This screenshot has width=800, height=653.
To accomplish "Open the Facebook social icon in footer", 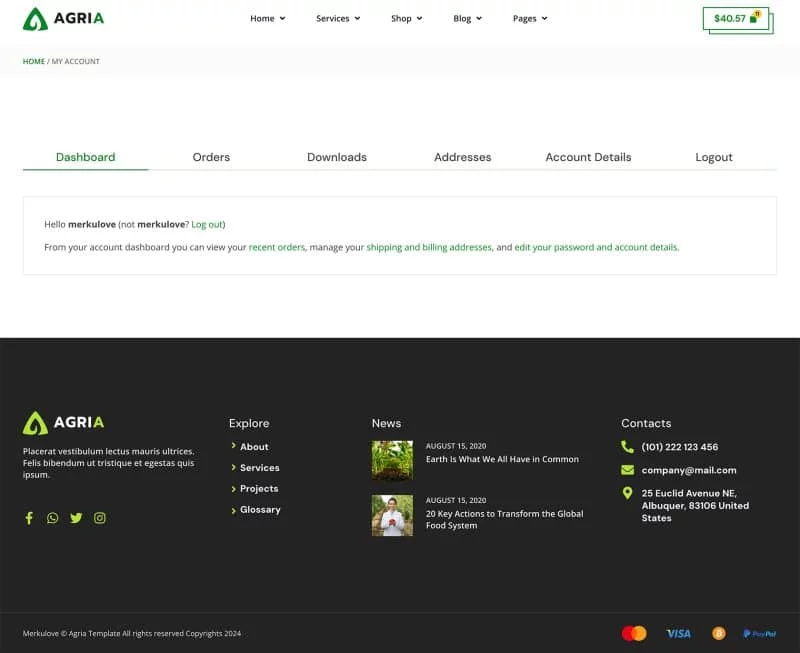I will pos(29,518).
